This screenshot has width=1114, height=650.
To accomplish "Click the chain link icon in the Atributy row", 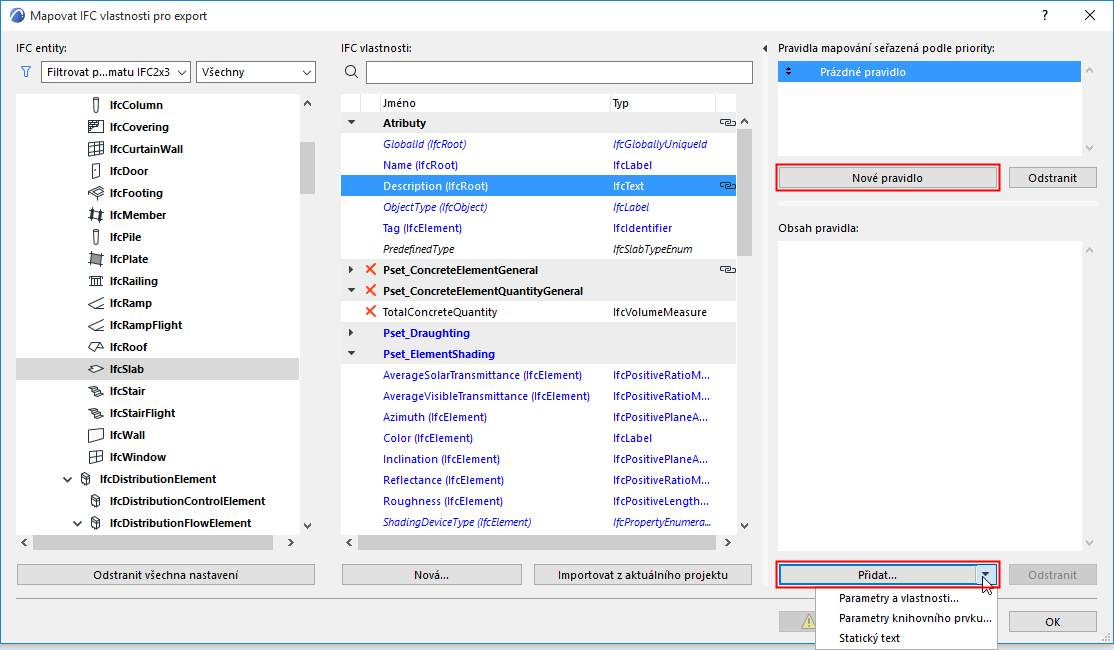I will (x=727, y=123).
